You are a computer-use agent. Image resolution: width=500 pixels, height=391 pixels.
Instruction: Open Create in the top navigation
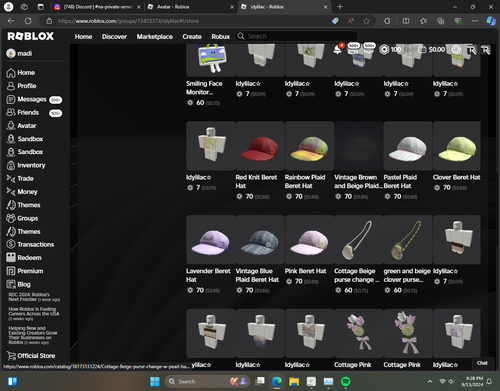coord(192,37)
